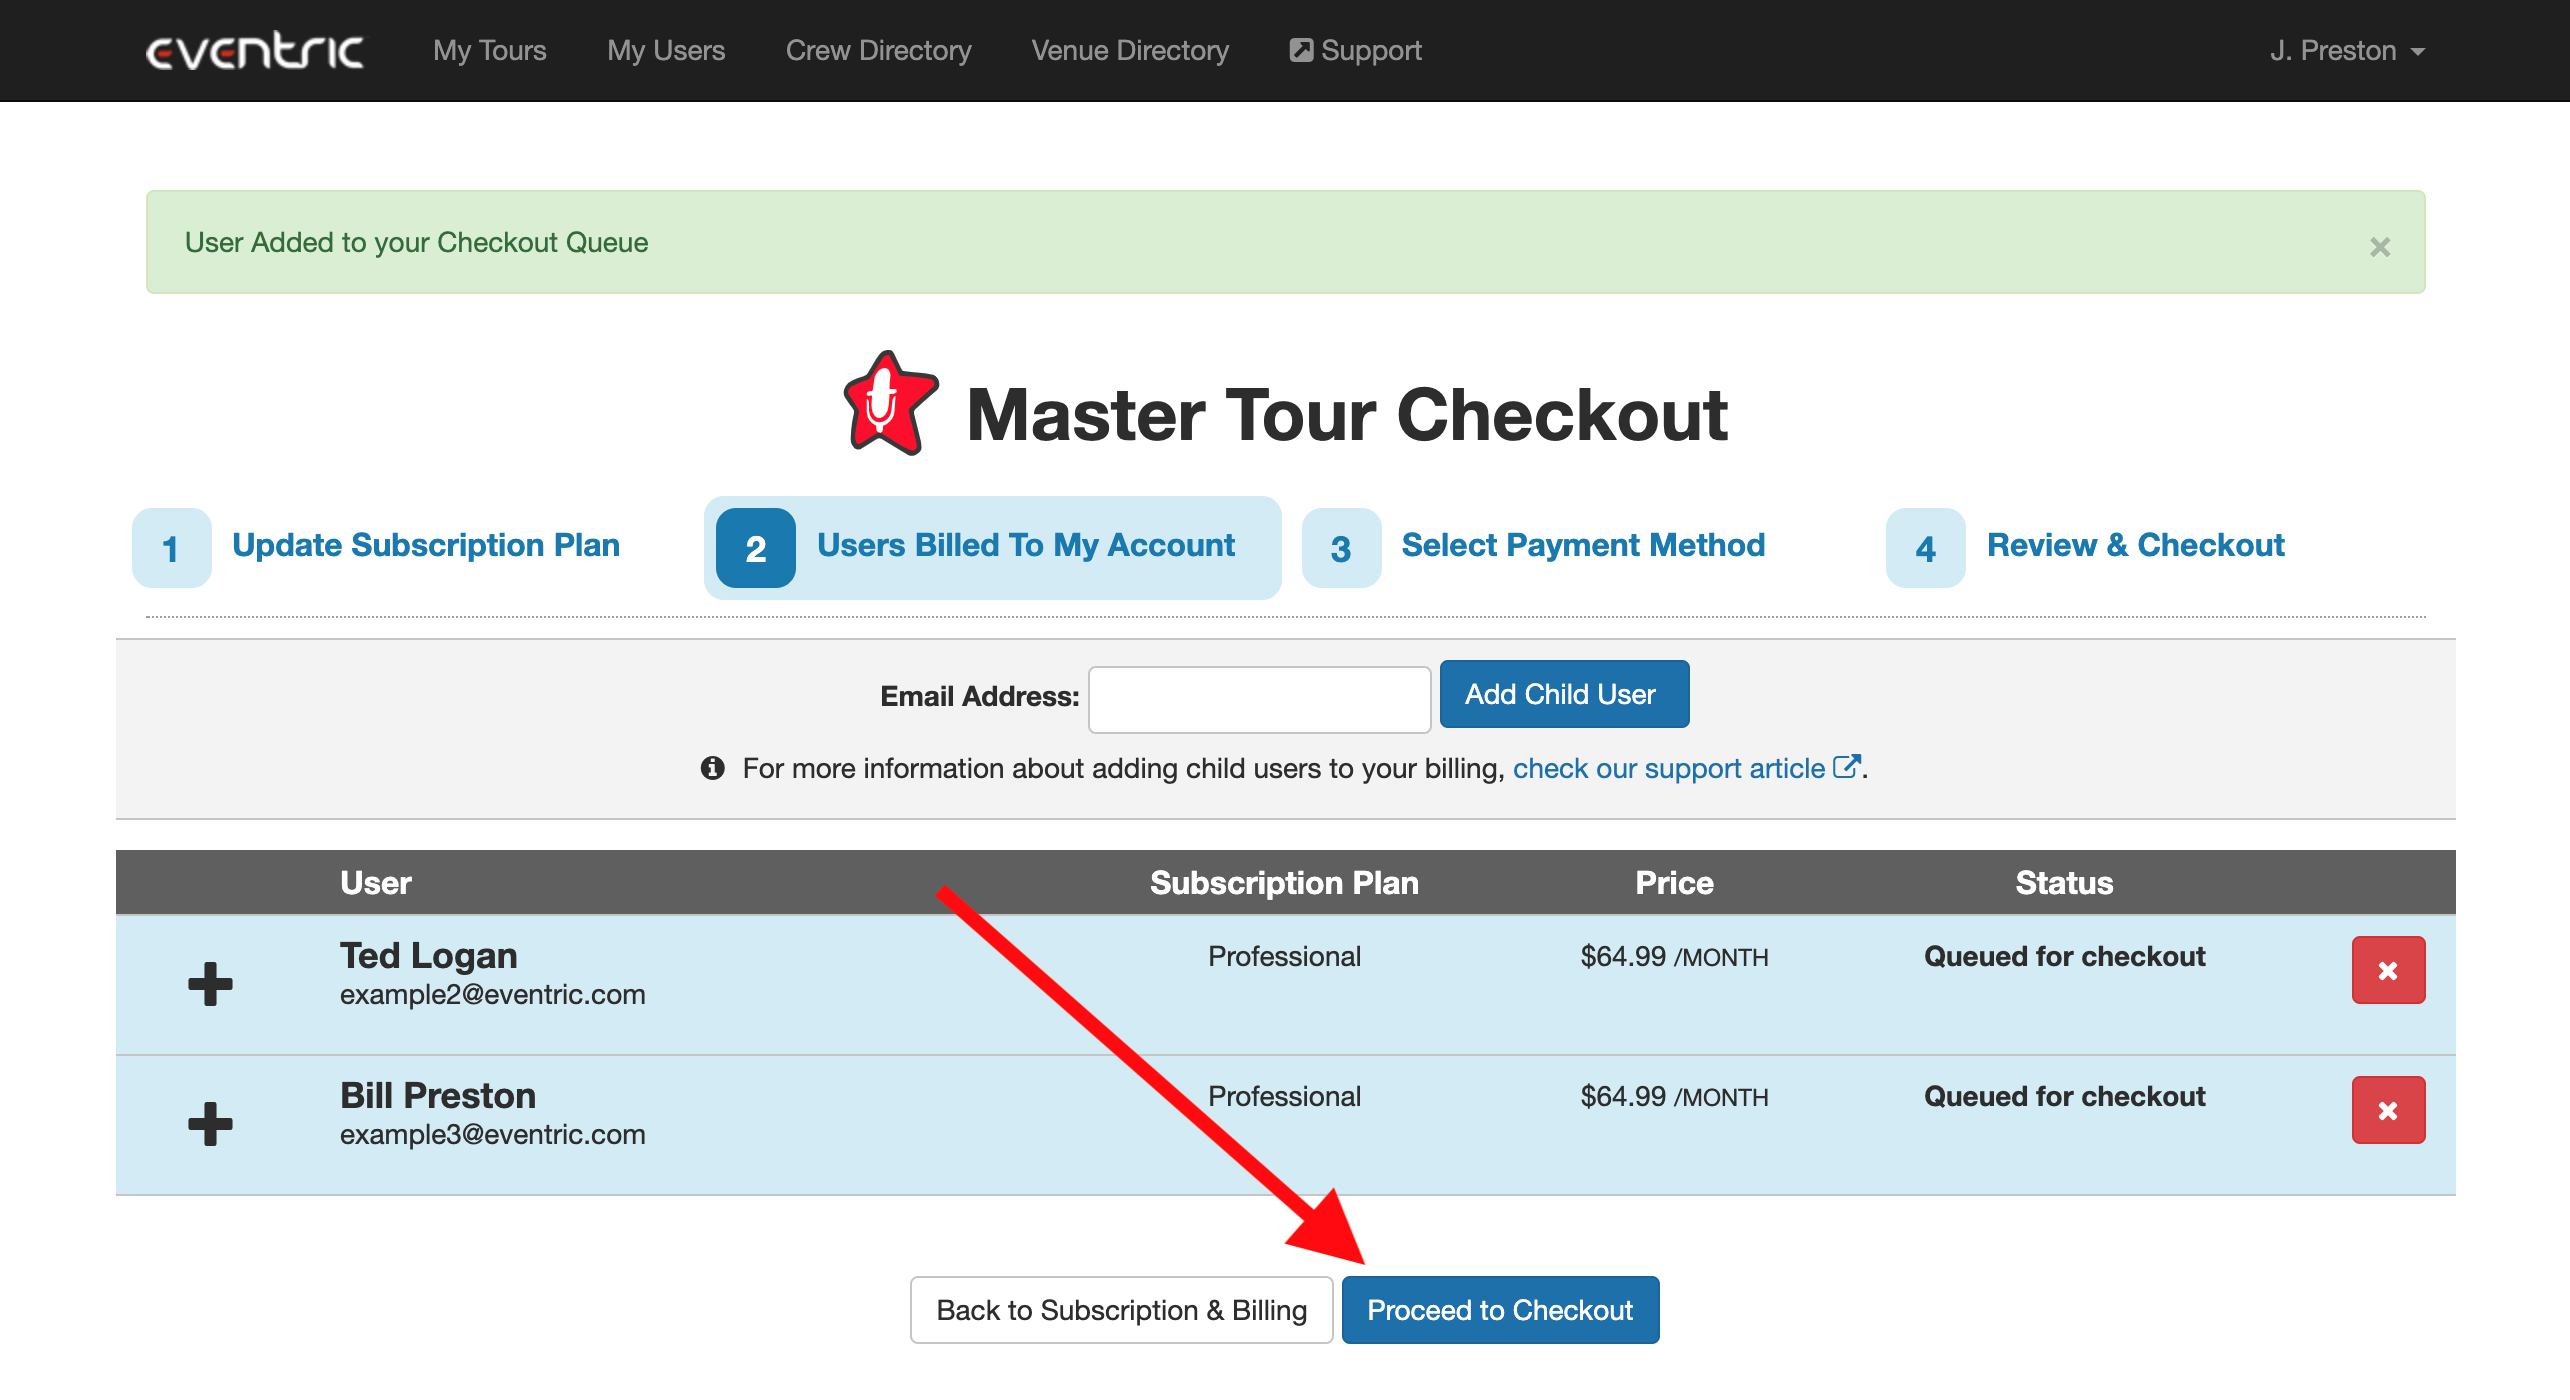Expand Ted Logan row with plus icon
Viewport: 2570px width, 1400px height.
point(210,984)
